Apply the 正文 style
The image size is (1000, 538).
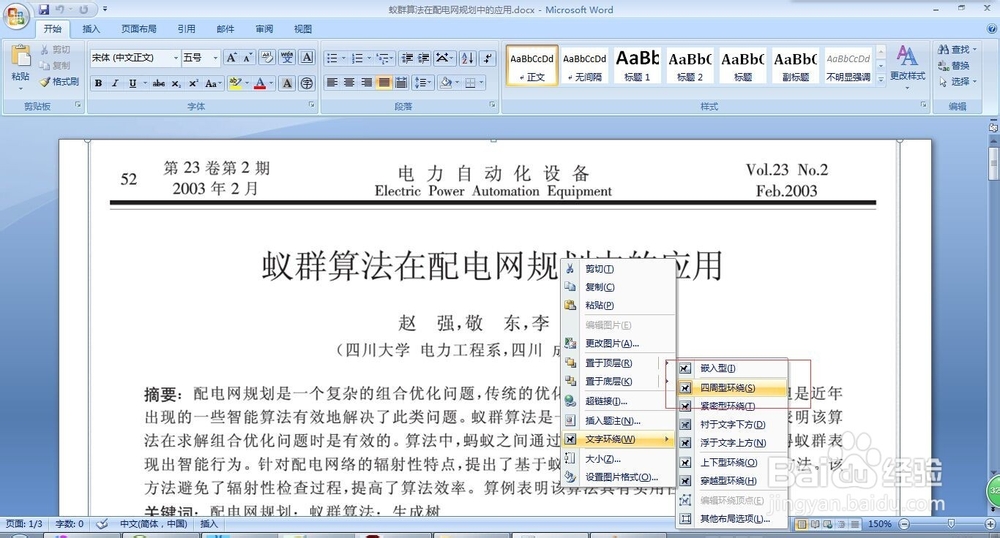[x=532, y=65]
